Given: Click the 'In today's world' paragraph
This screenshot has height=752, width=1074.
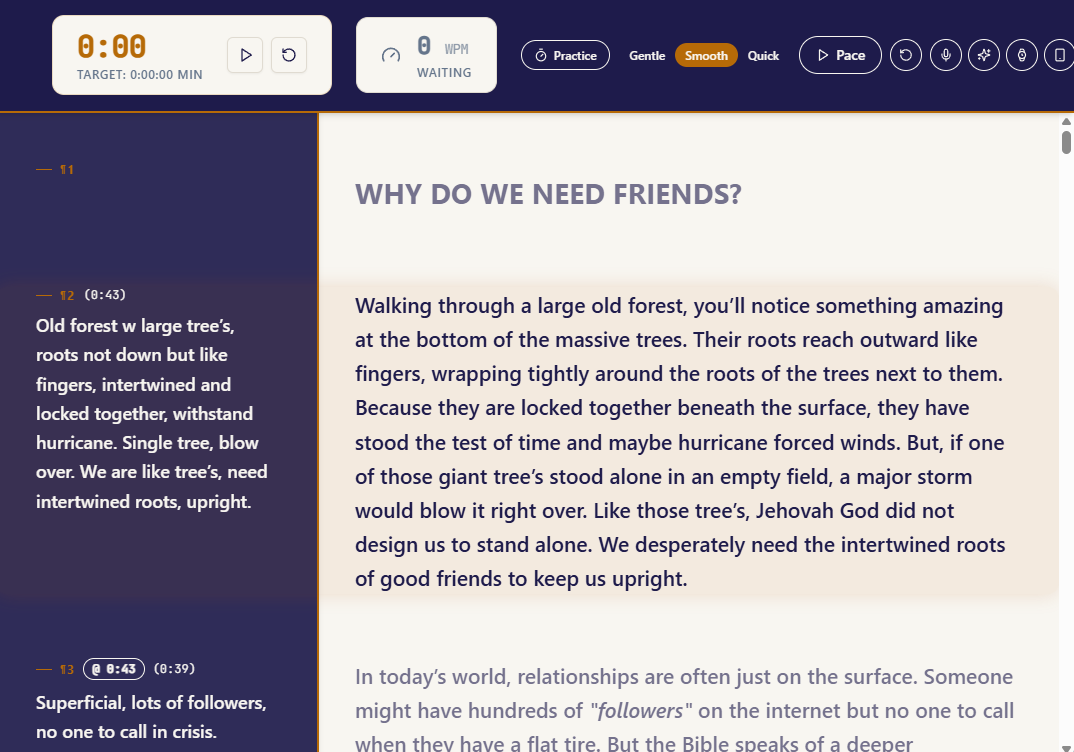Looking at the screenshot, I should (685, 709).
